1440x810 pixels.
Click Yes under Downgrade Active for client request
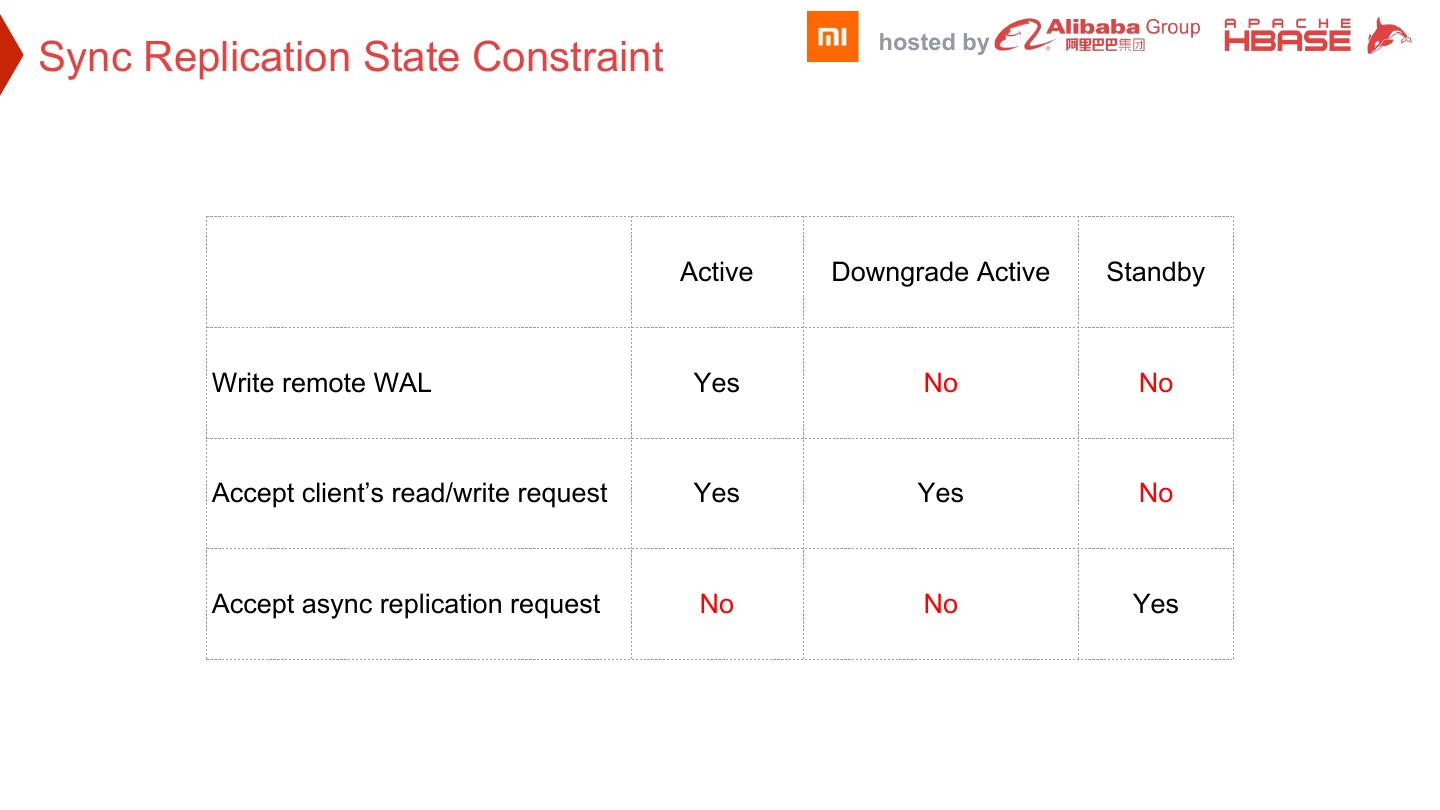[x=940, y=493]
